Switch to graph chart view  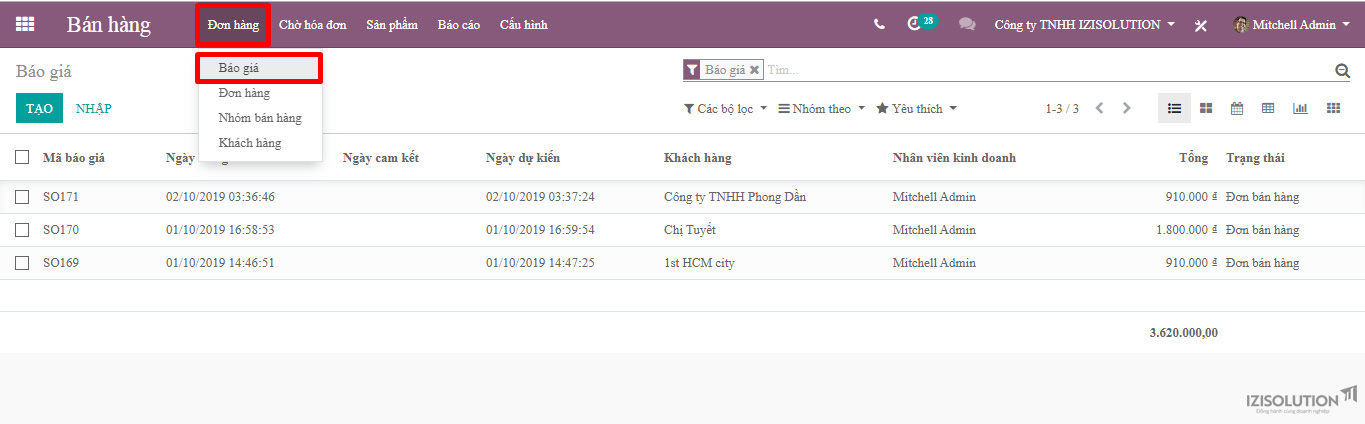[x=1300, y=108]
